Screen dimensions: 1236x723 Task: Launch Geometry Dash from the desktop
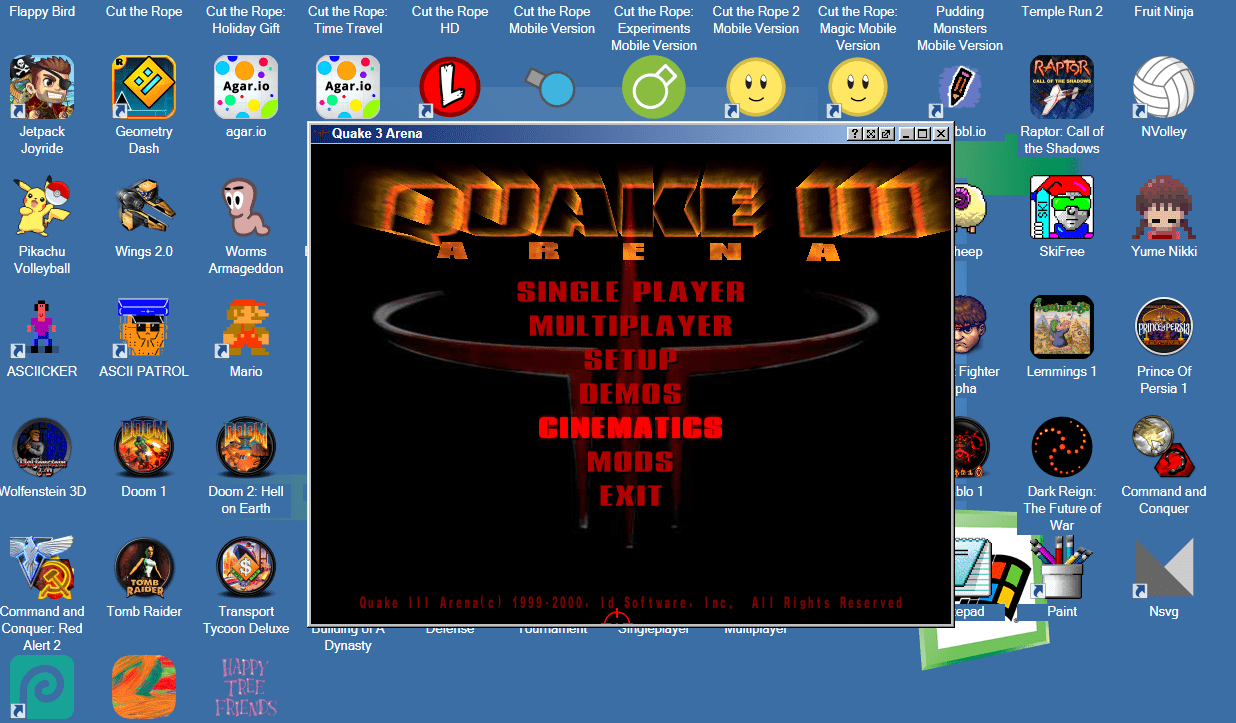[144, 87]
